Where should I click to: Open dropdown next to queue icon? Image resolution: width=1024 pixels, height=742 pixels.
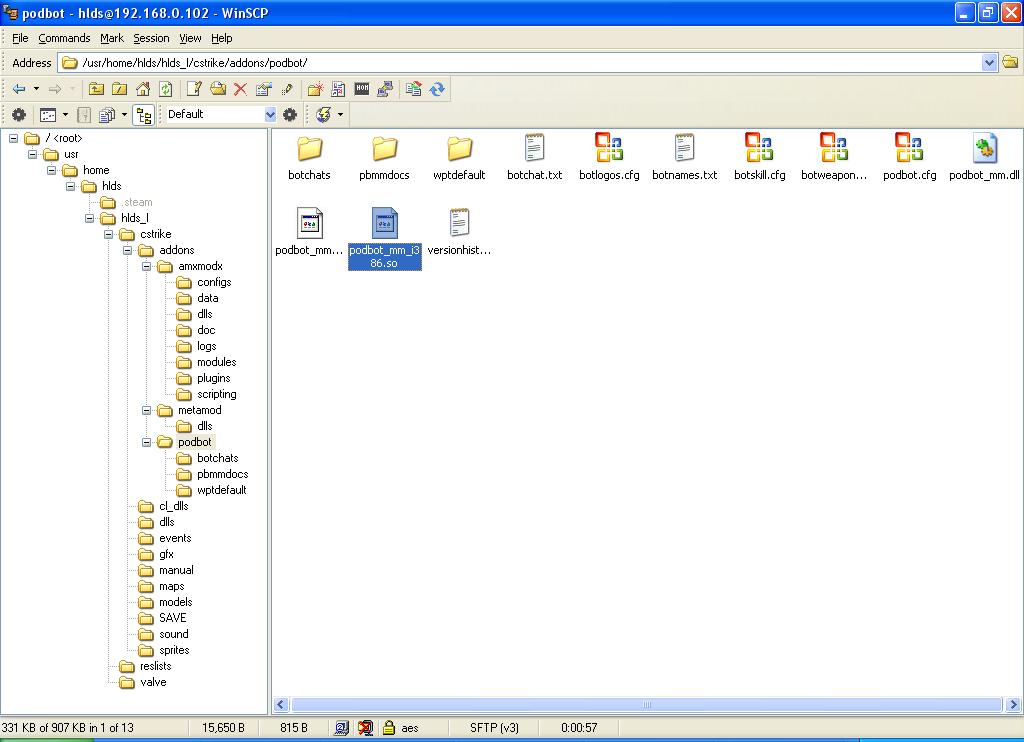(124, 115)
